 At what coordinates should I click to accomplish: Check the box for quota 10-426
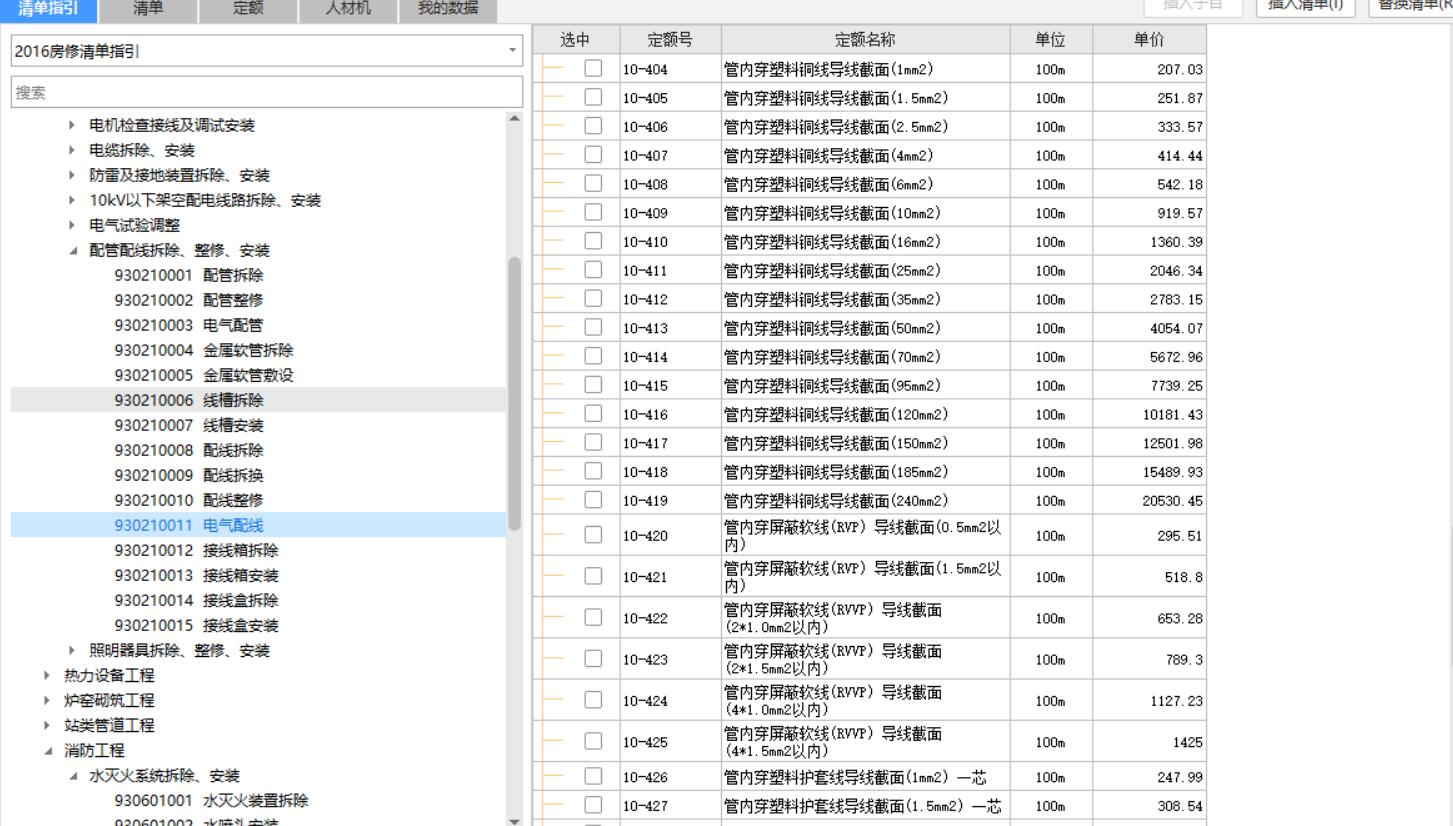(x=593, y=776)
